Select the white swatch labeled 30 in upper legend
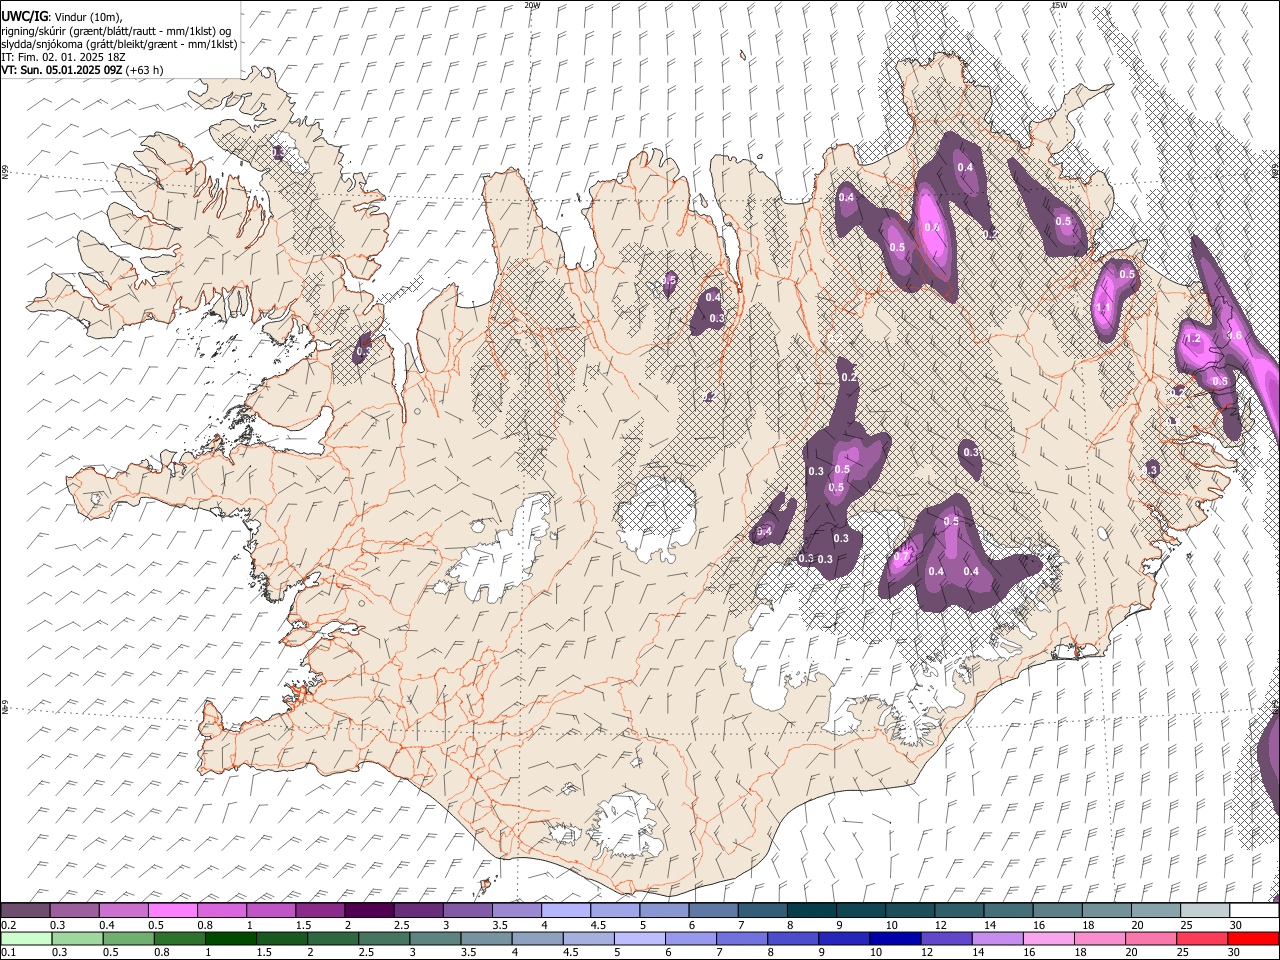The width and height of the screenshot is (1280, 960). pos(1254,911)
